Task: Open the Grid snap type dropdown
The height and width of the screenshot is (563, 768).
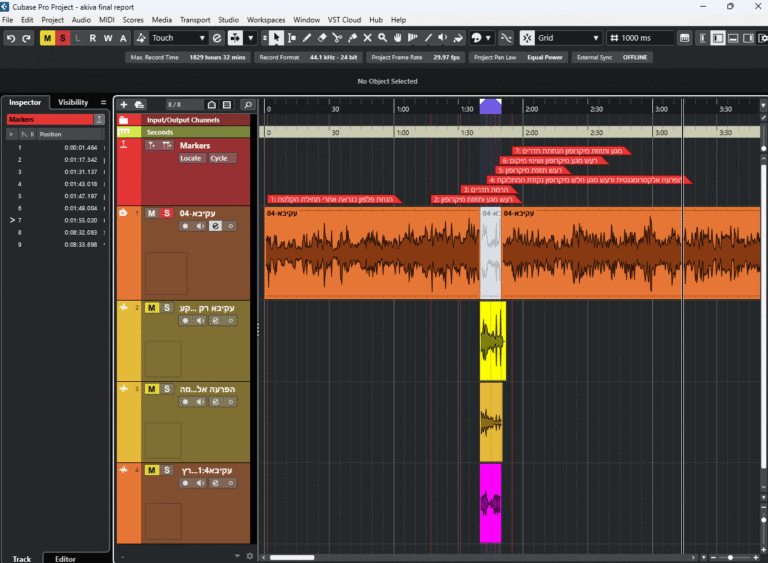Action: click(x=568, y=38)
